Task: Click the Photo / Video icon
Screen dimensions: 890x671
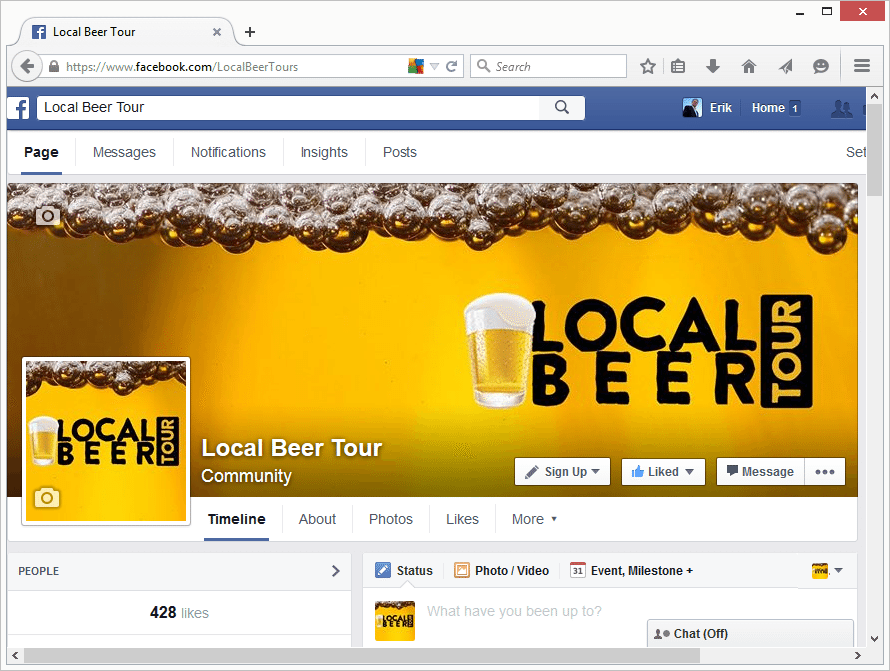Action: [461, 570]
